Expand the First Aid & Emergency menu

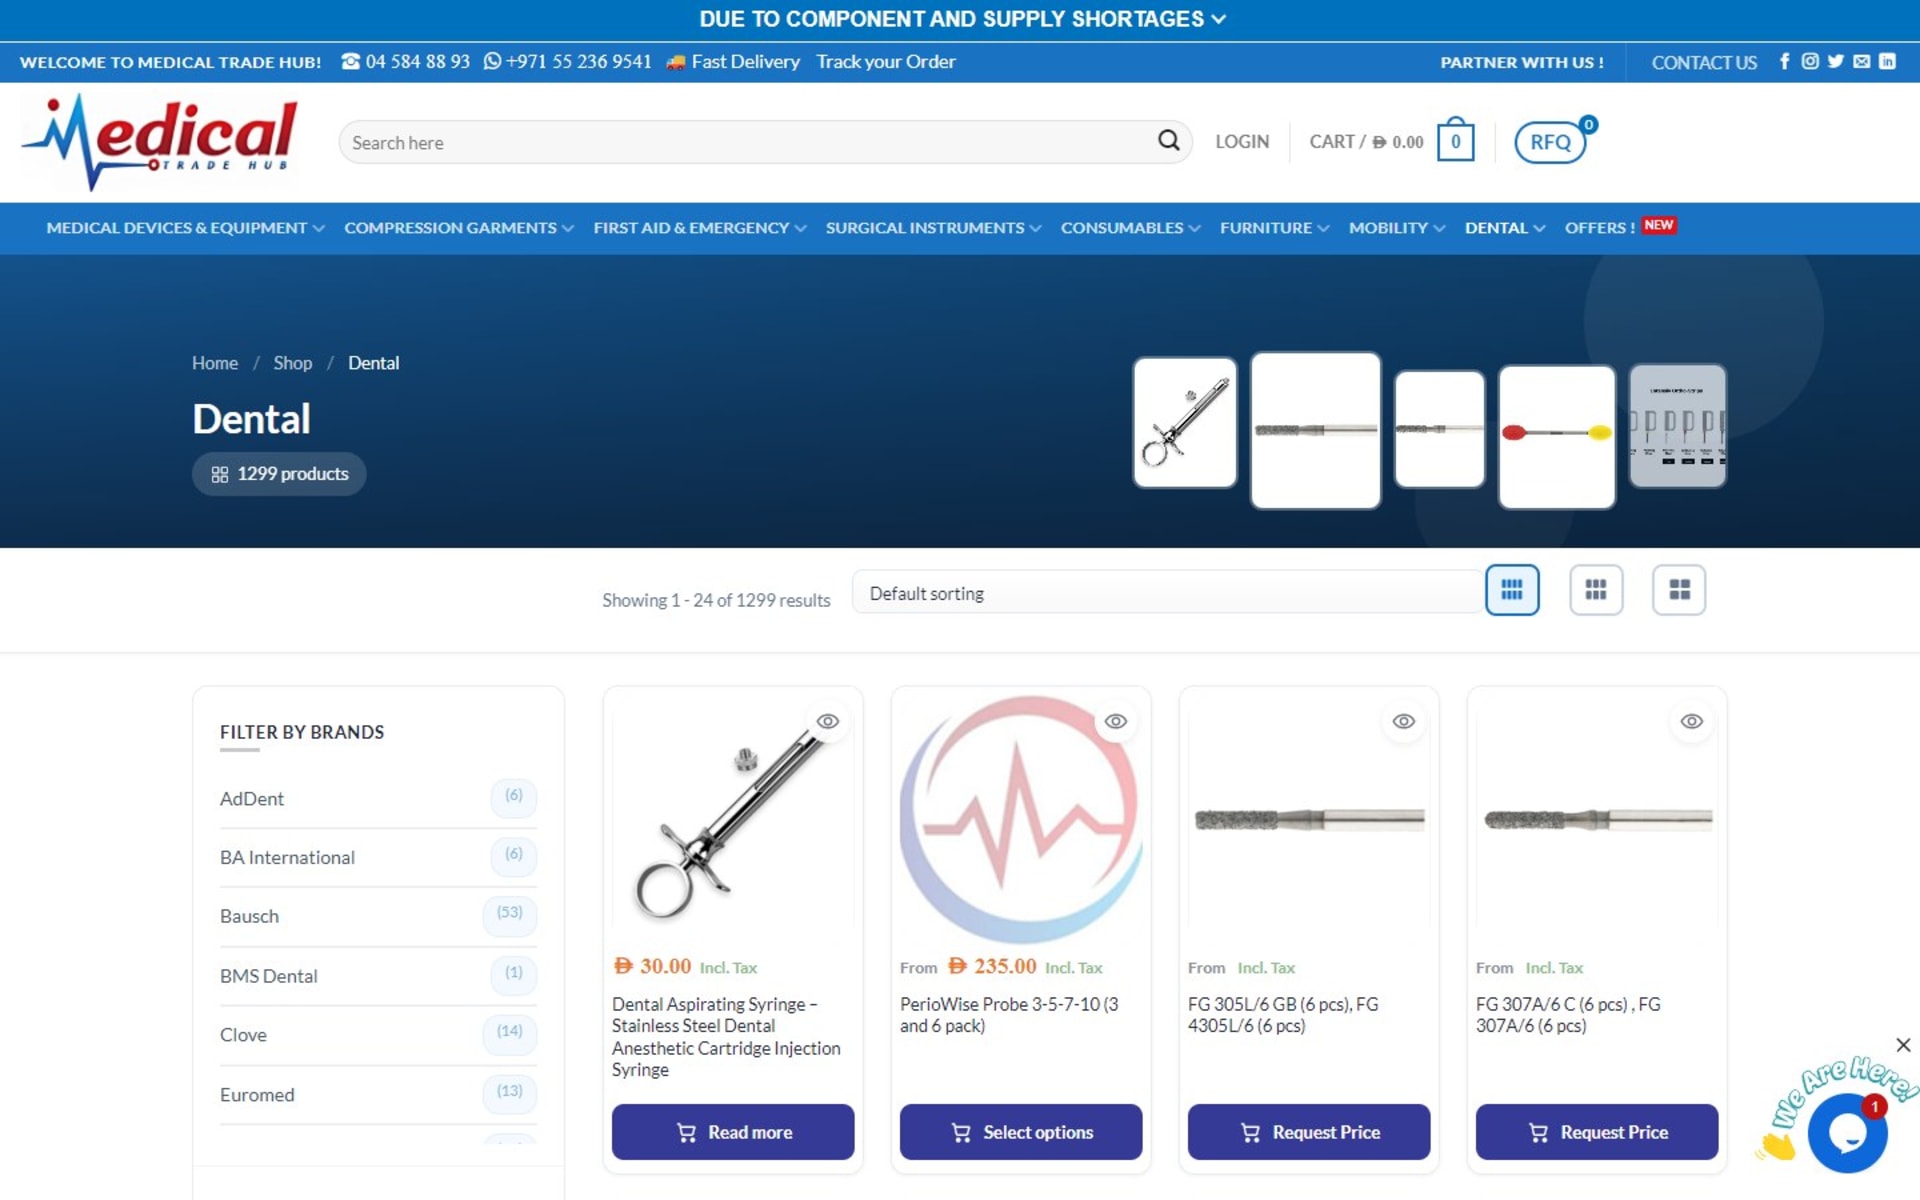pos(700,228)
